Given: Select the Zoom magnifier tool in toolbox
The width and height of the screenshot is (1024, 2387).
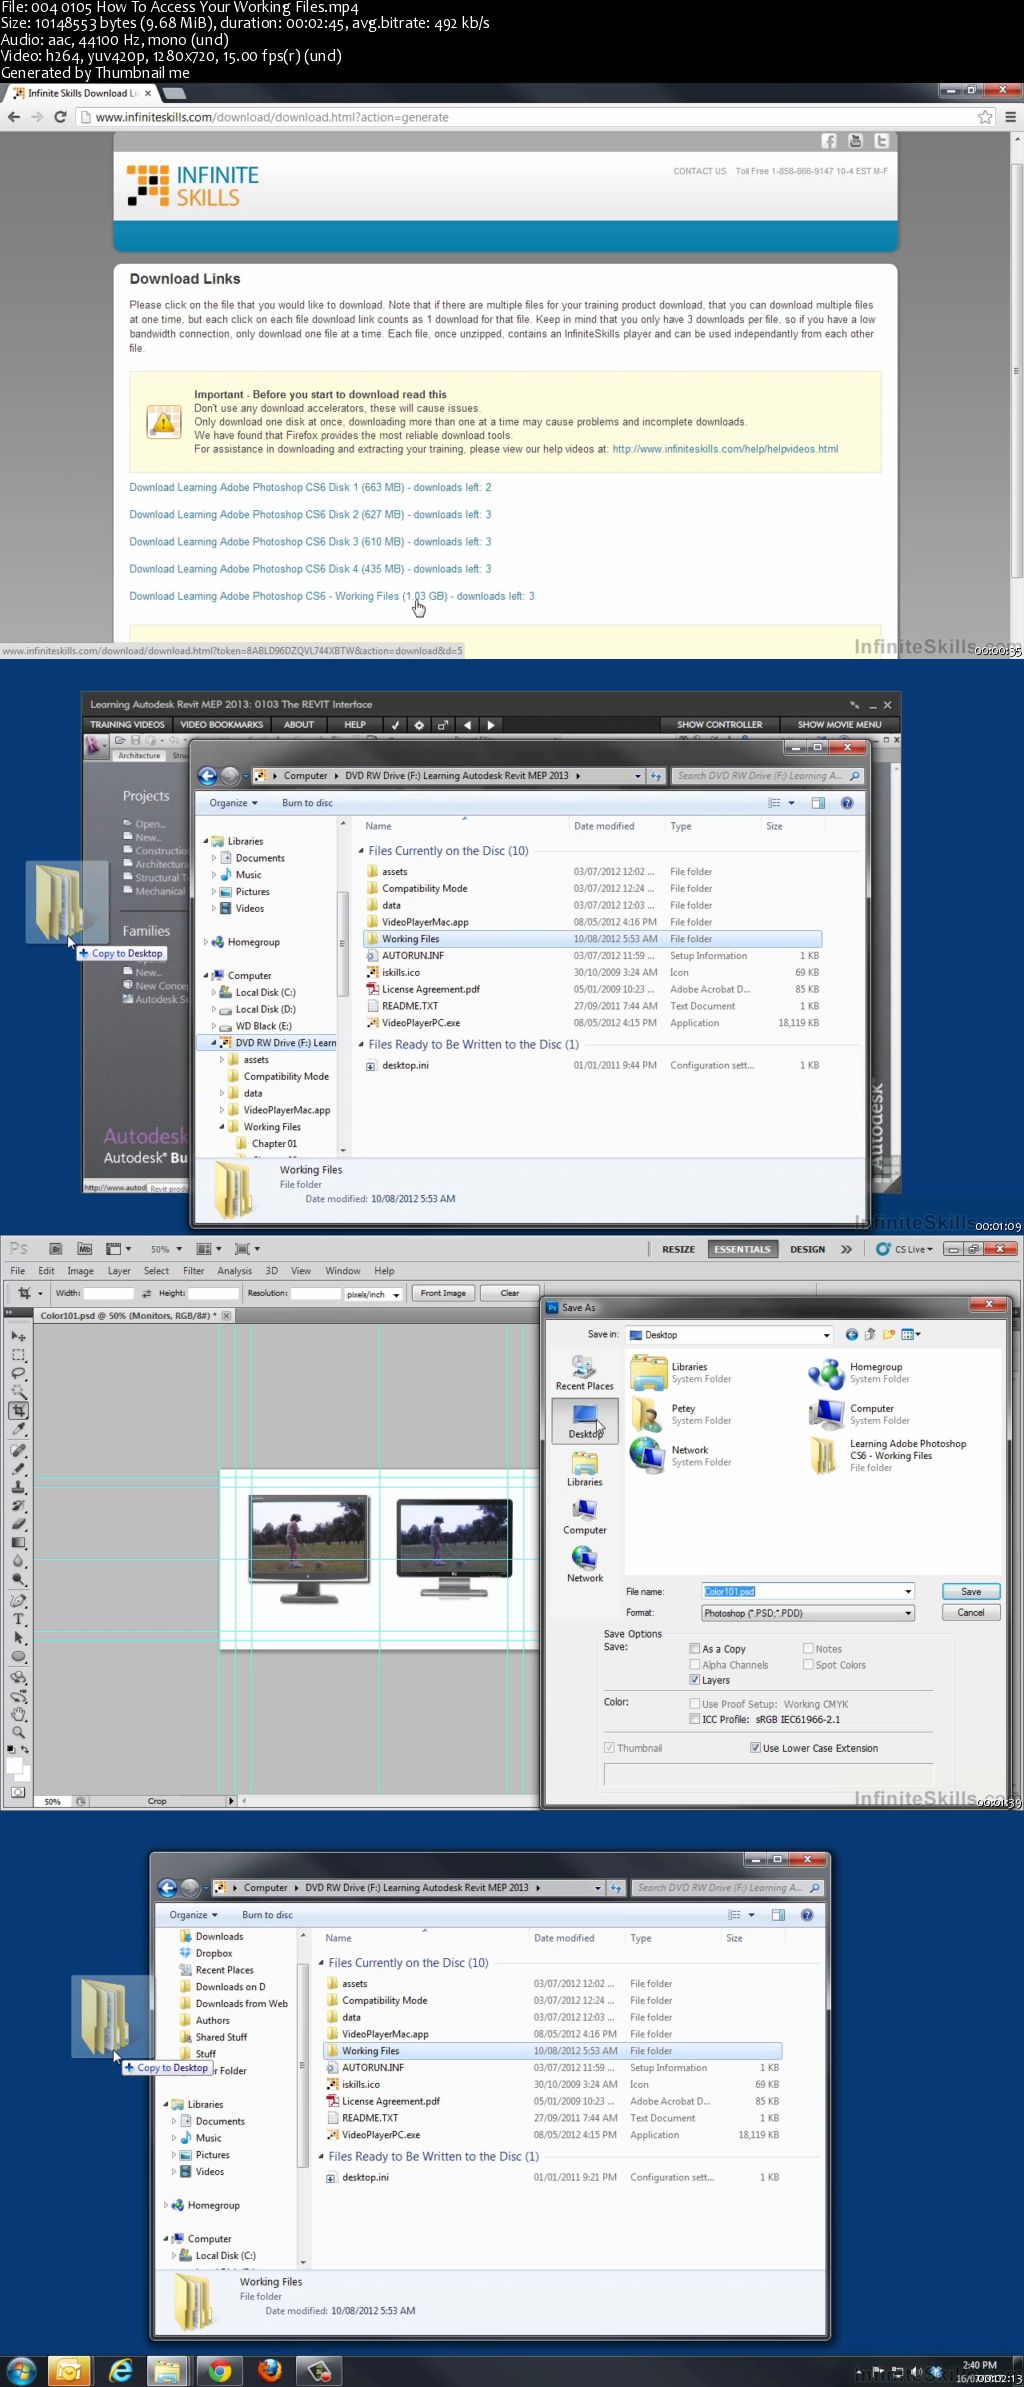Looking at the screenshot, I should [x=18, y=1732].
